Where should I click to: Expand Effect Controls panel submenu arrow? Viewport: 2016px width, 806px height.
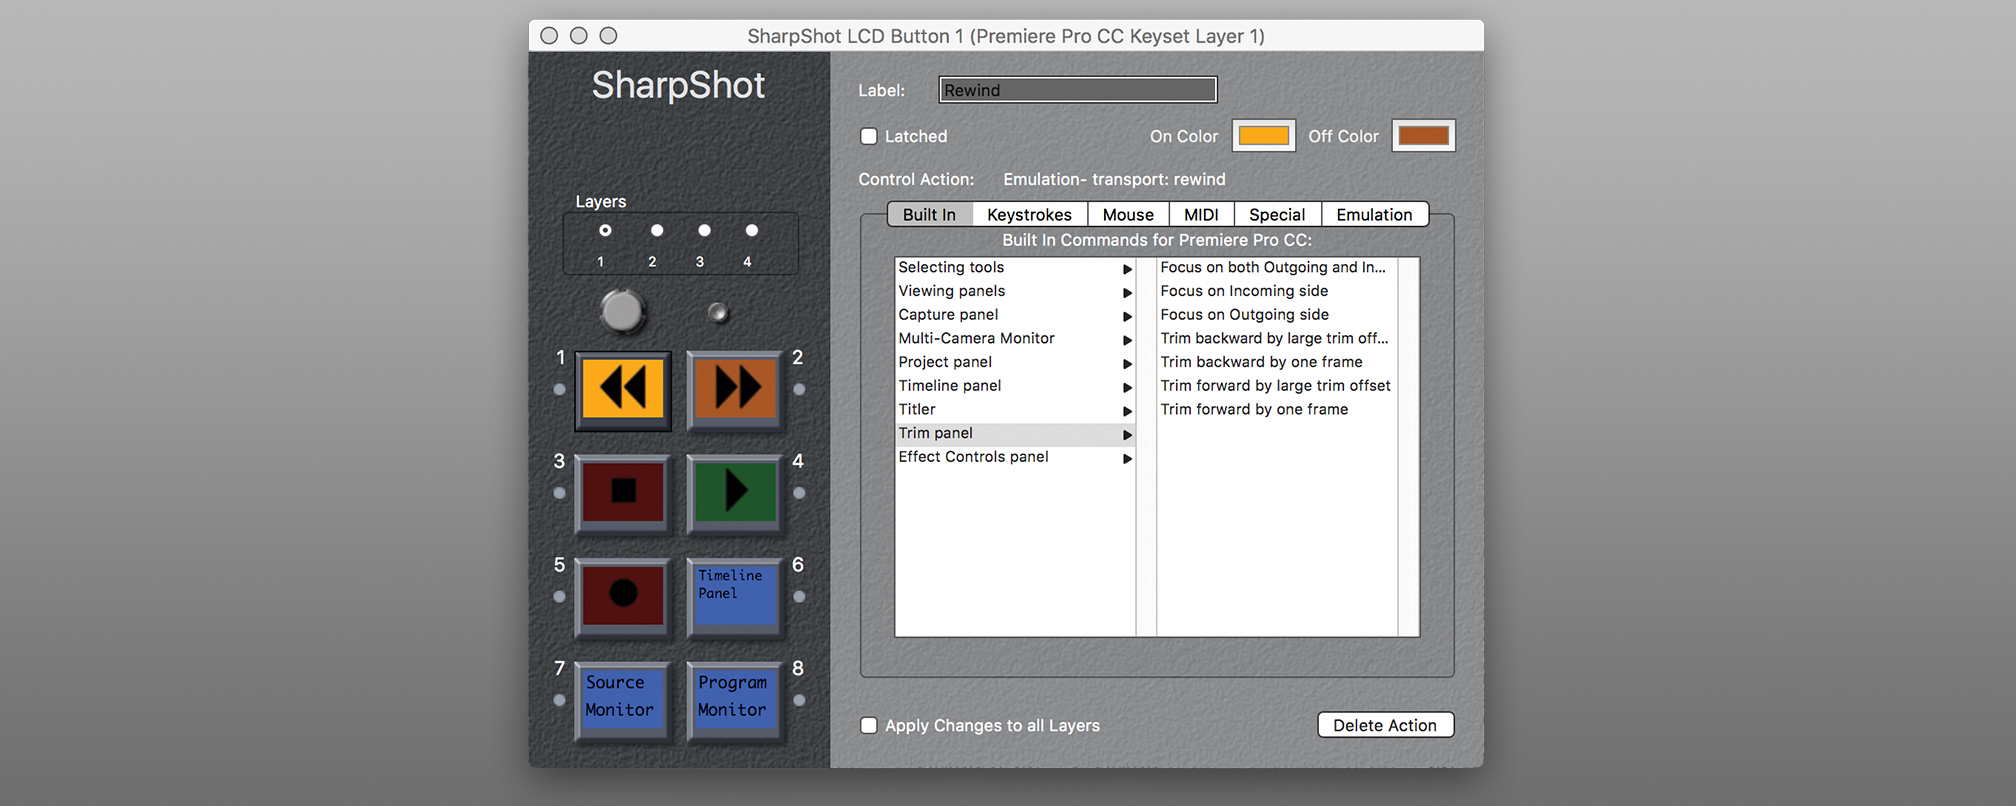(x=1127, y=458)
